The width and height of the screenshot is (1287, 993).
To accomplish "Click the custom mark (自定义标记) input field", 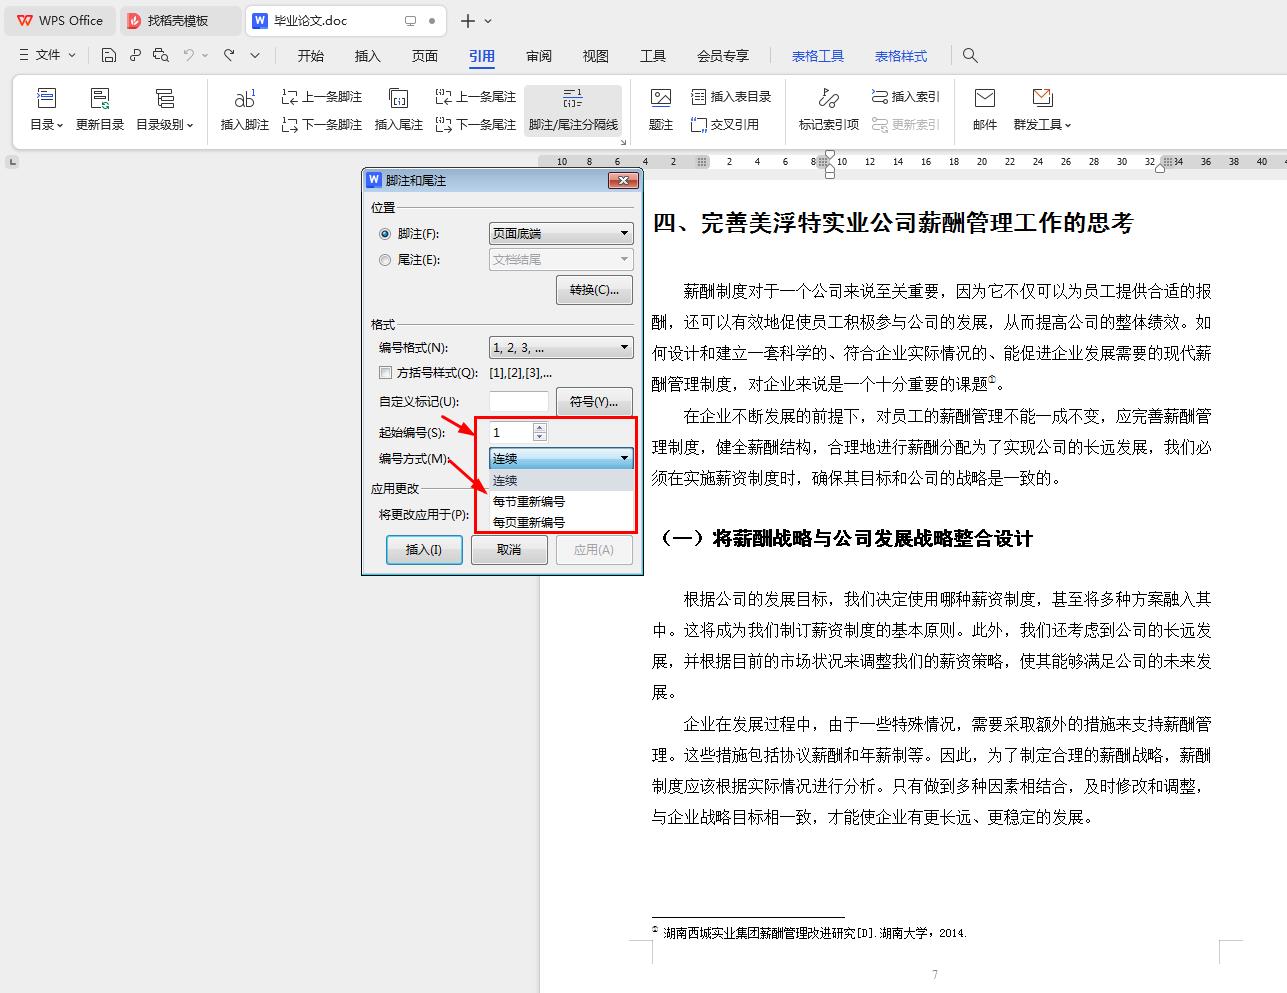I will tap(518, 402).
